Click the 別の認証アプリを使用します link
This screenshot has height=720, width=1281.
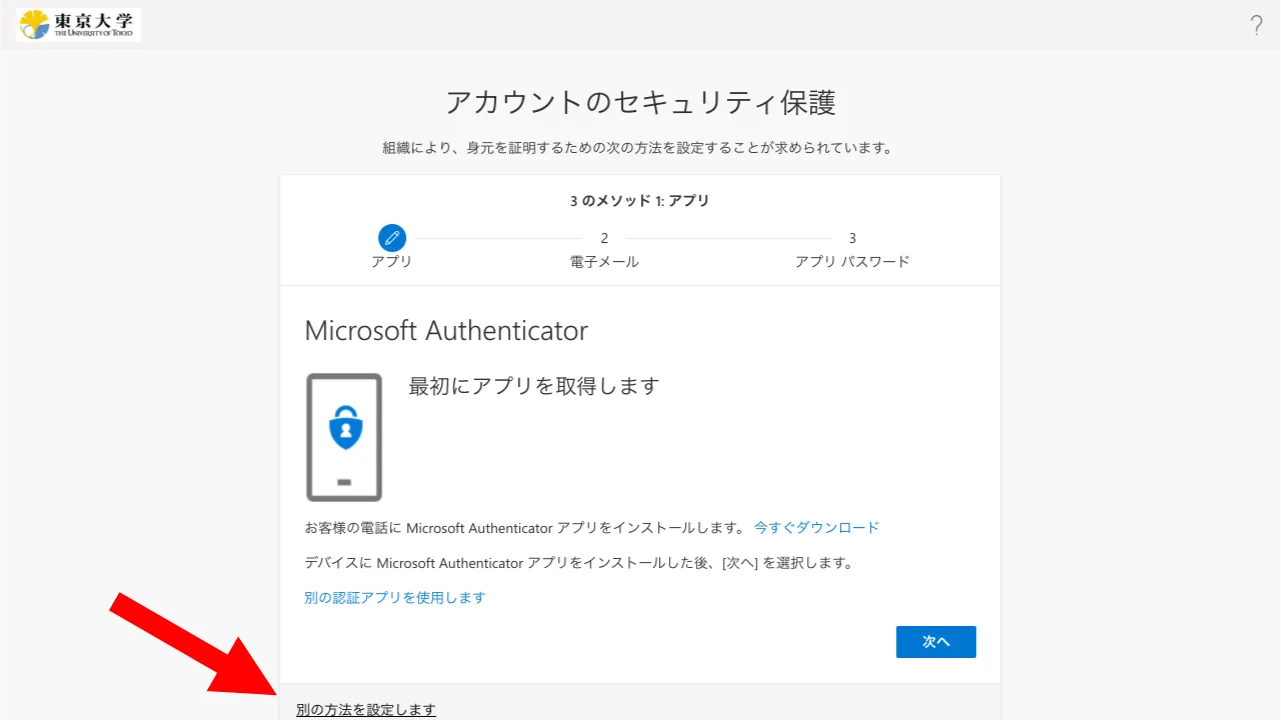coord(395,598)
